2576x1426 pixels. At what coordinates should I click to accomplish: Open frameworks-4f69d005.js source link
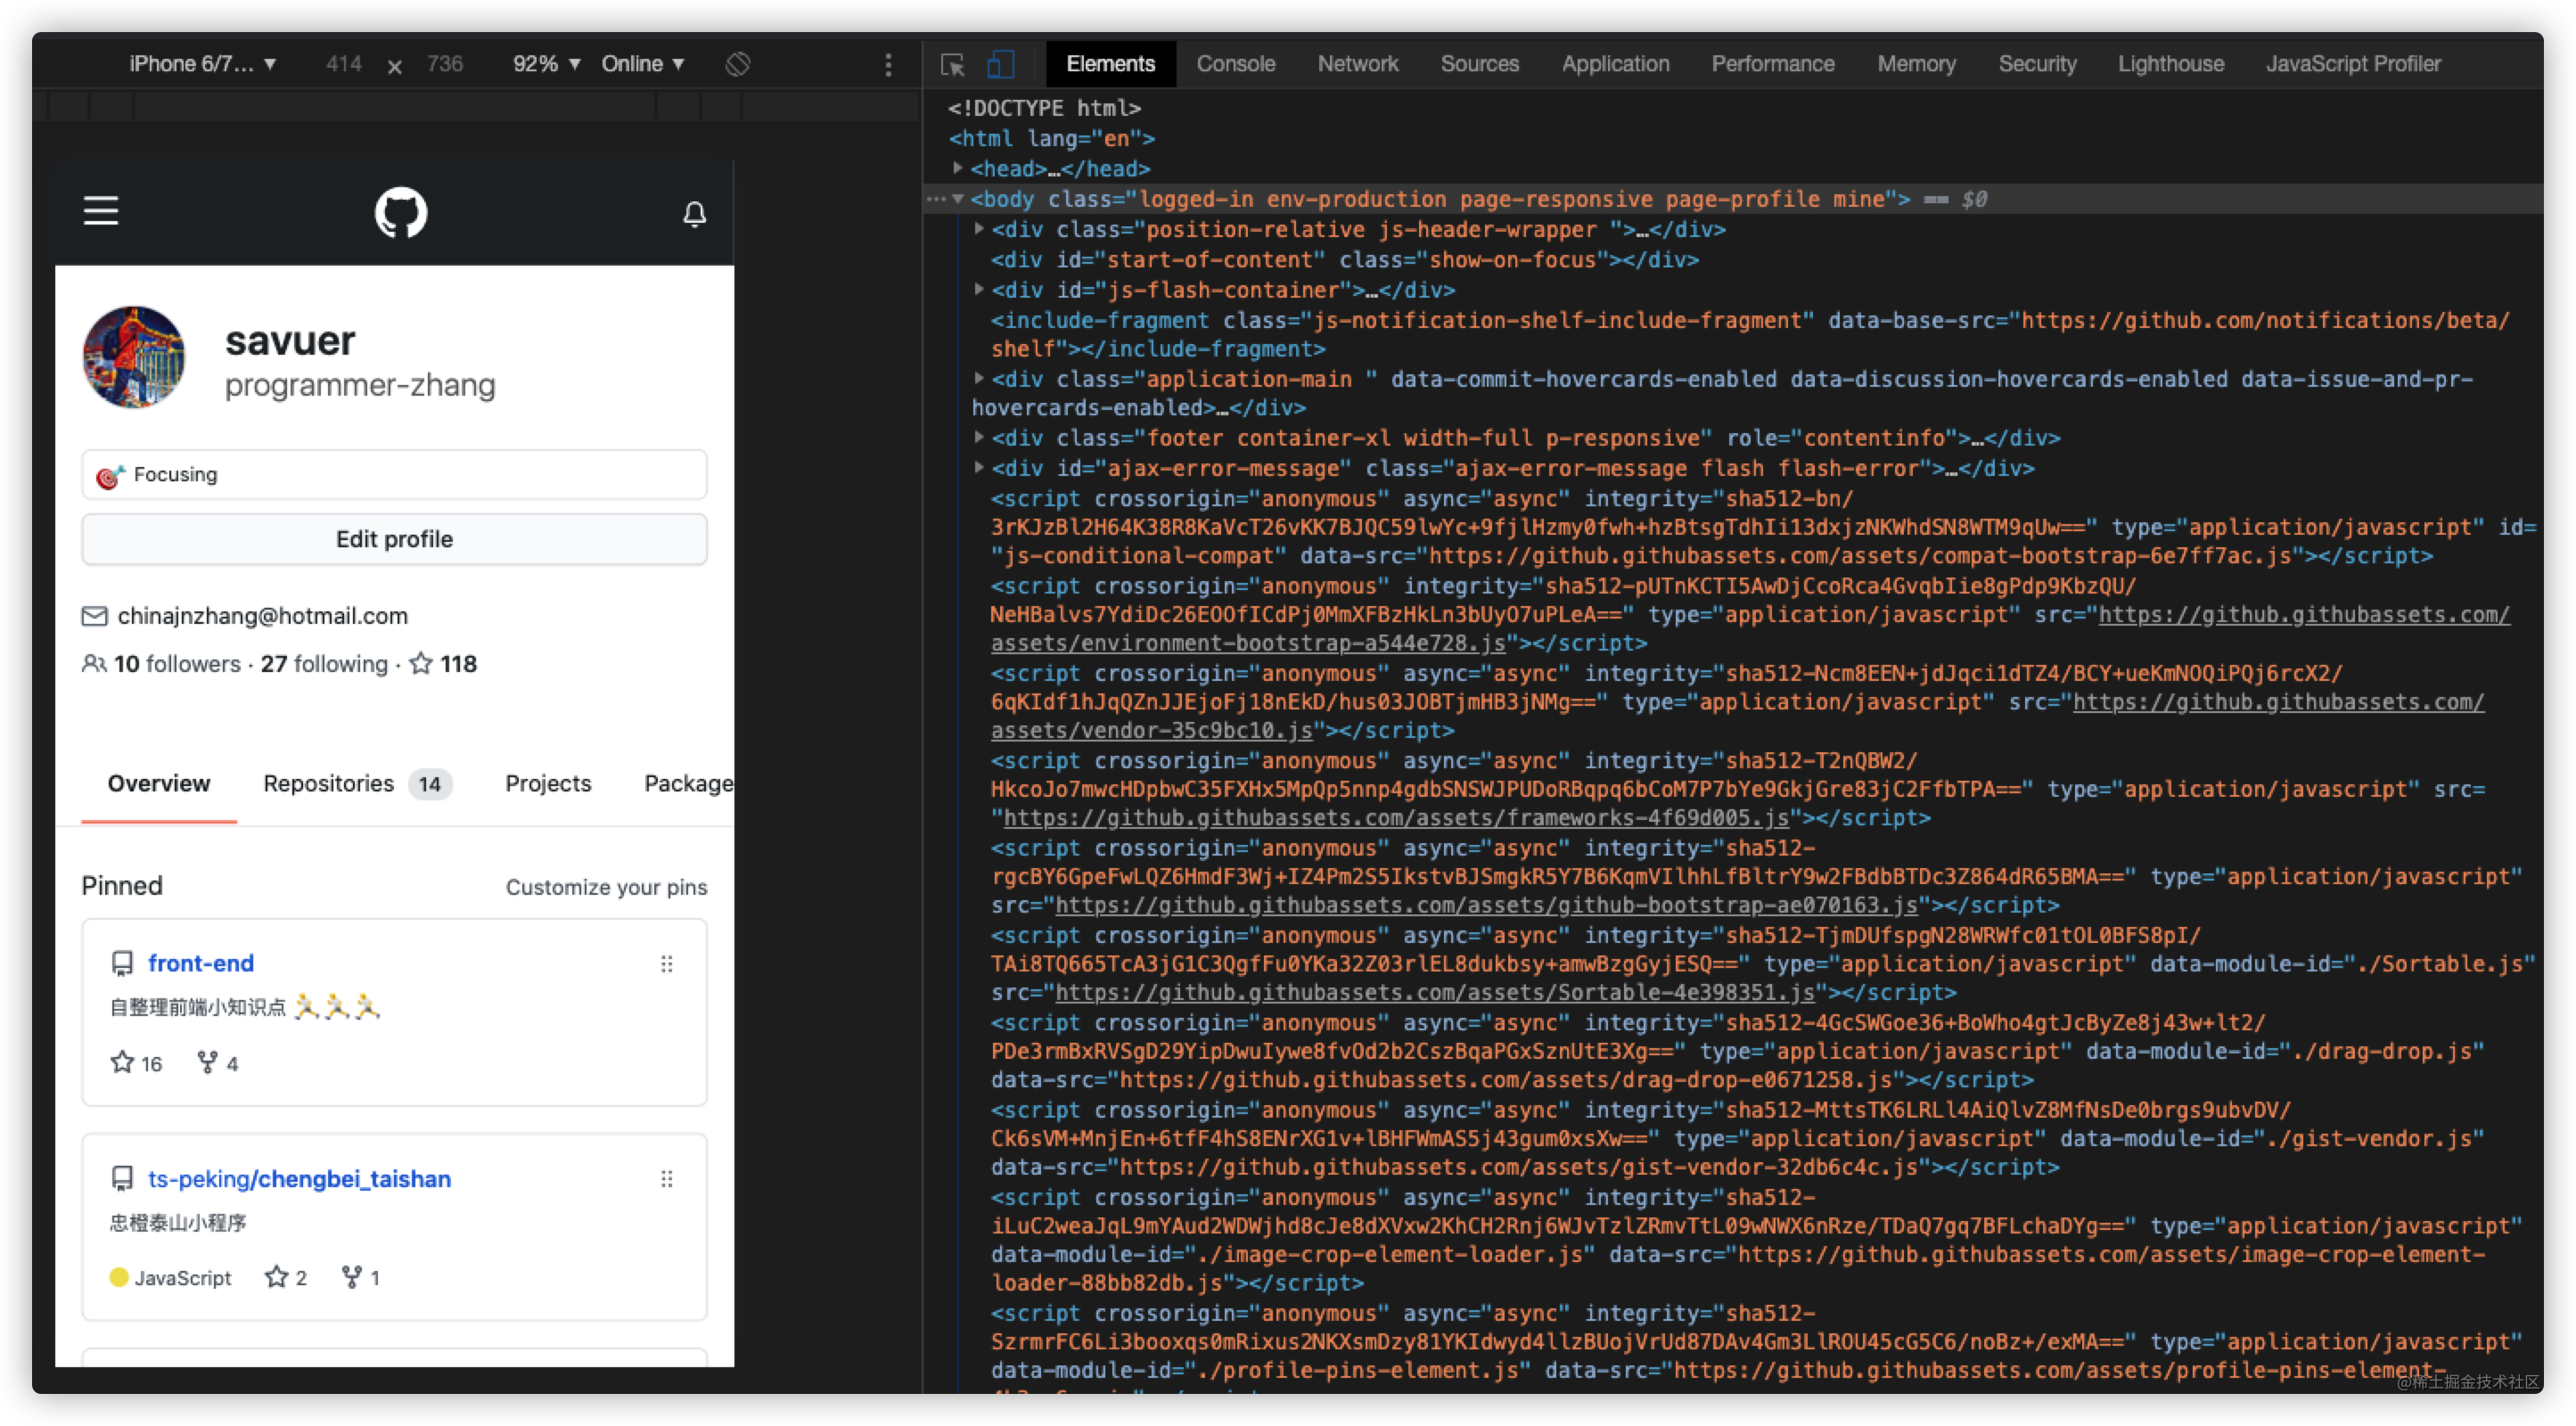pyautogui.click(x=1396, y=818)
